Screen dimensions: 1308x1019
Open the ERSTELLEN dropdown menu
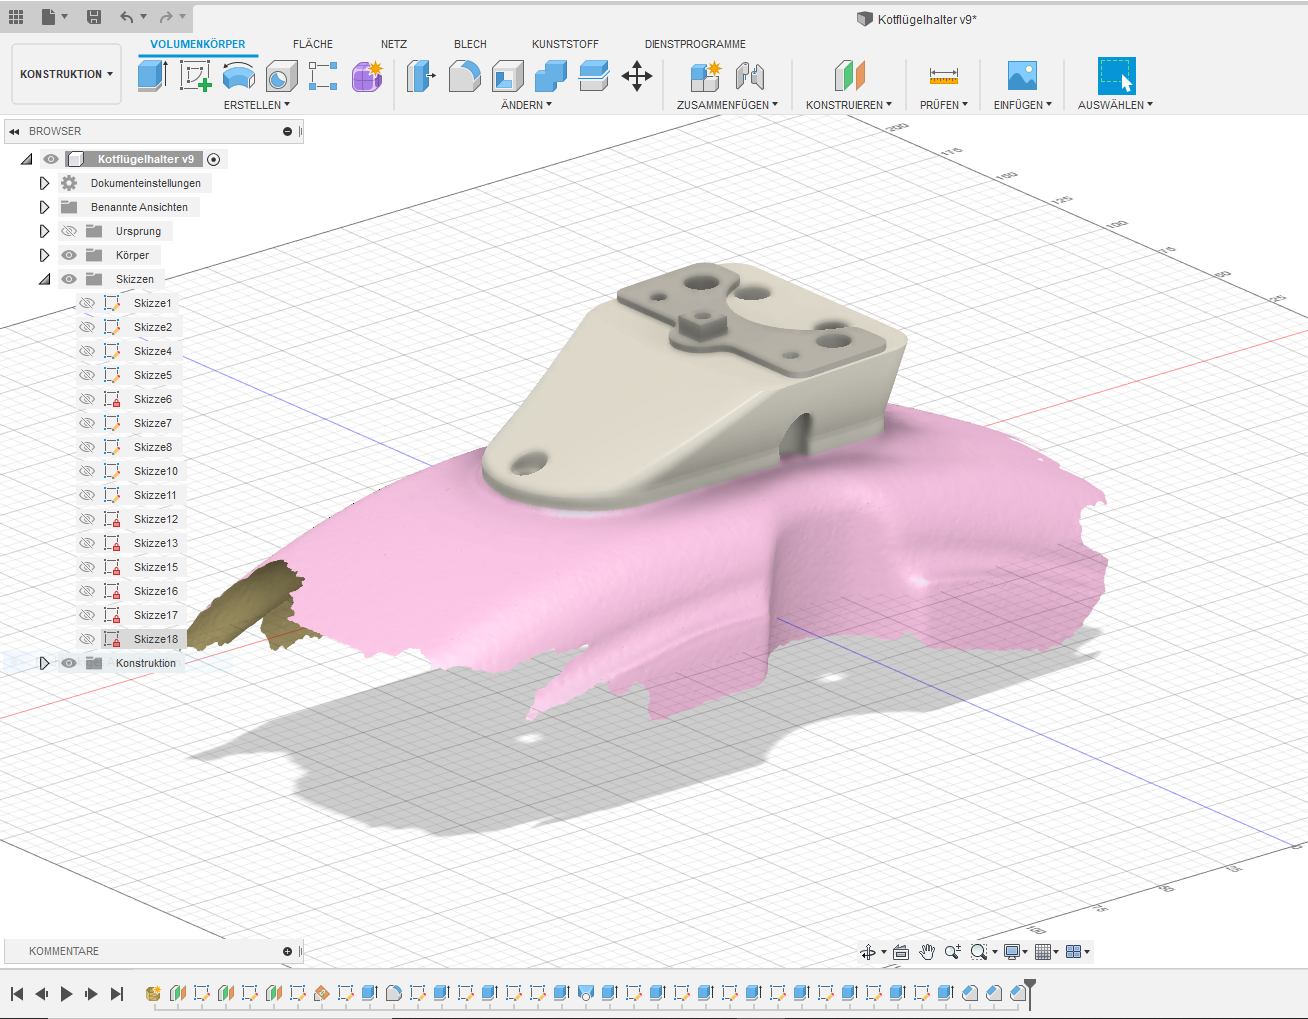point(256,105)
